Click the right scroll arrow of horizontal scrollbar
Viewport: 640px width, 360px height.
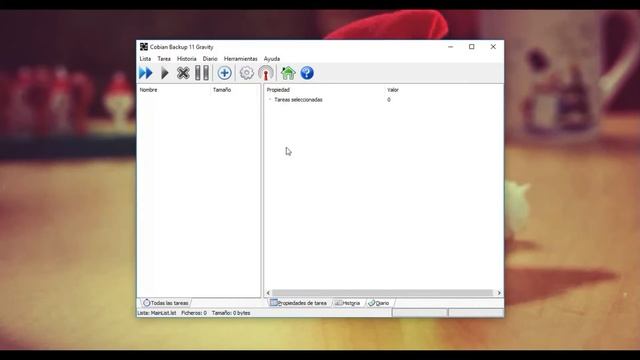(499, 293)
